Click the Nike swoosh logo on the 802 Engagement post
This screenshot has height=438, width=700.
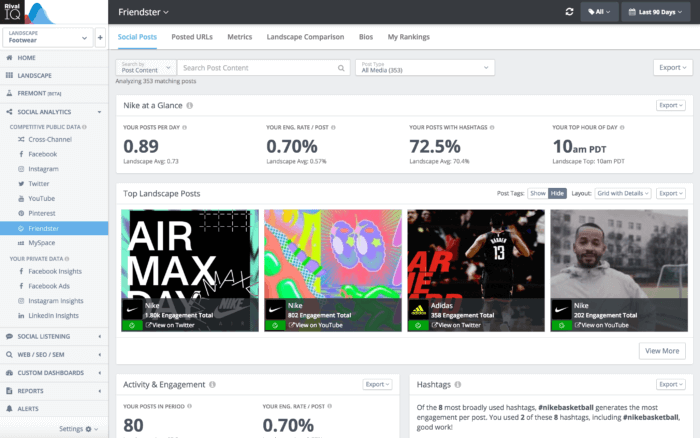pyautogui.click(x=275, y=309)
